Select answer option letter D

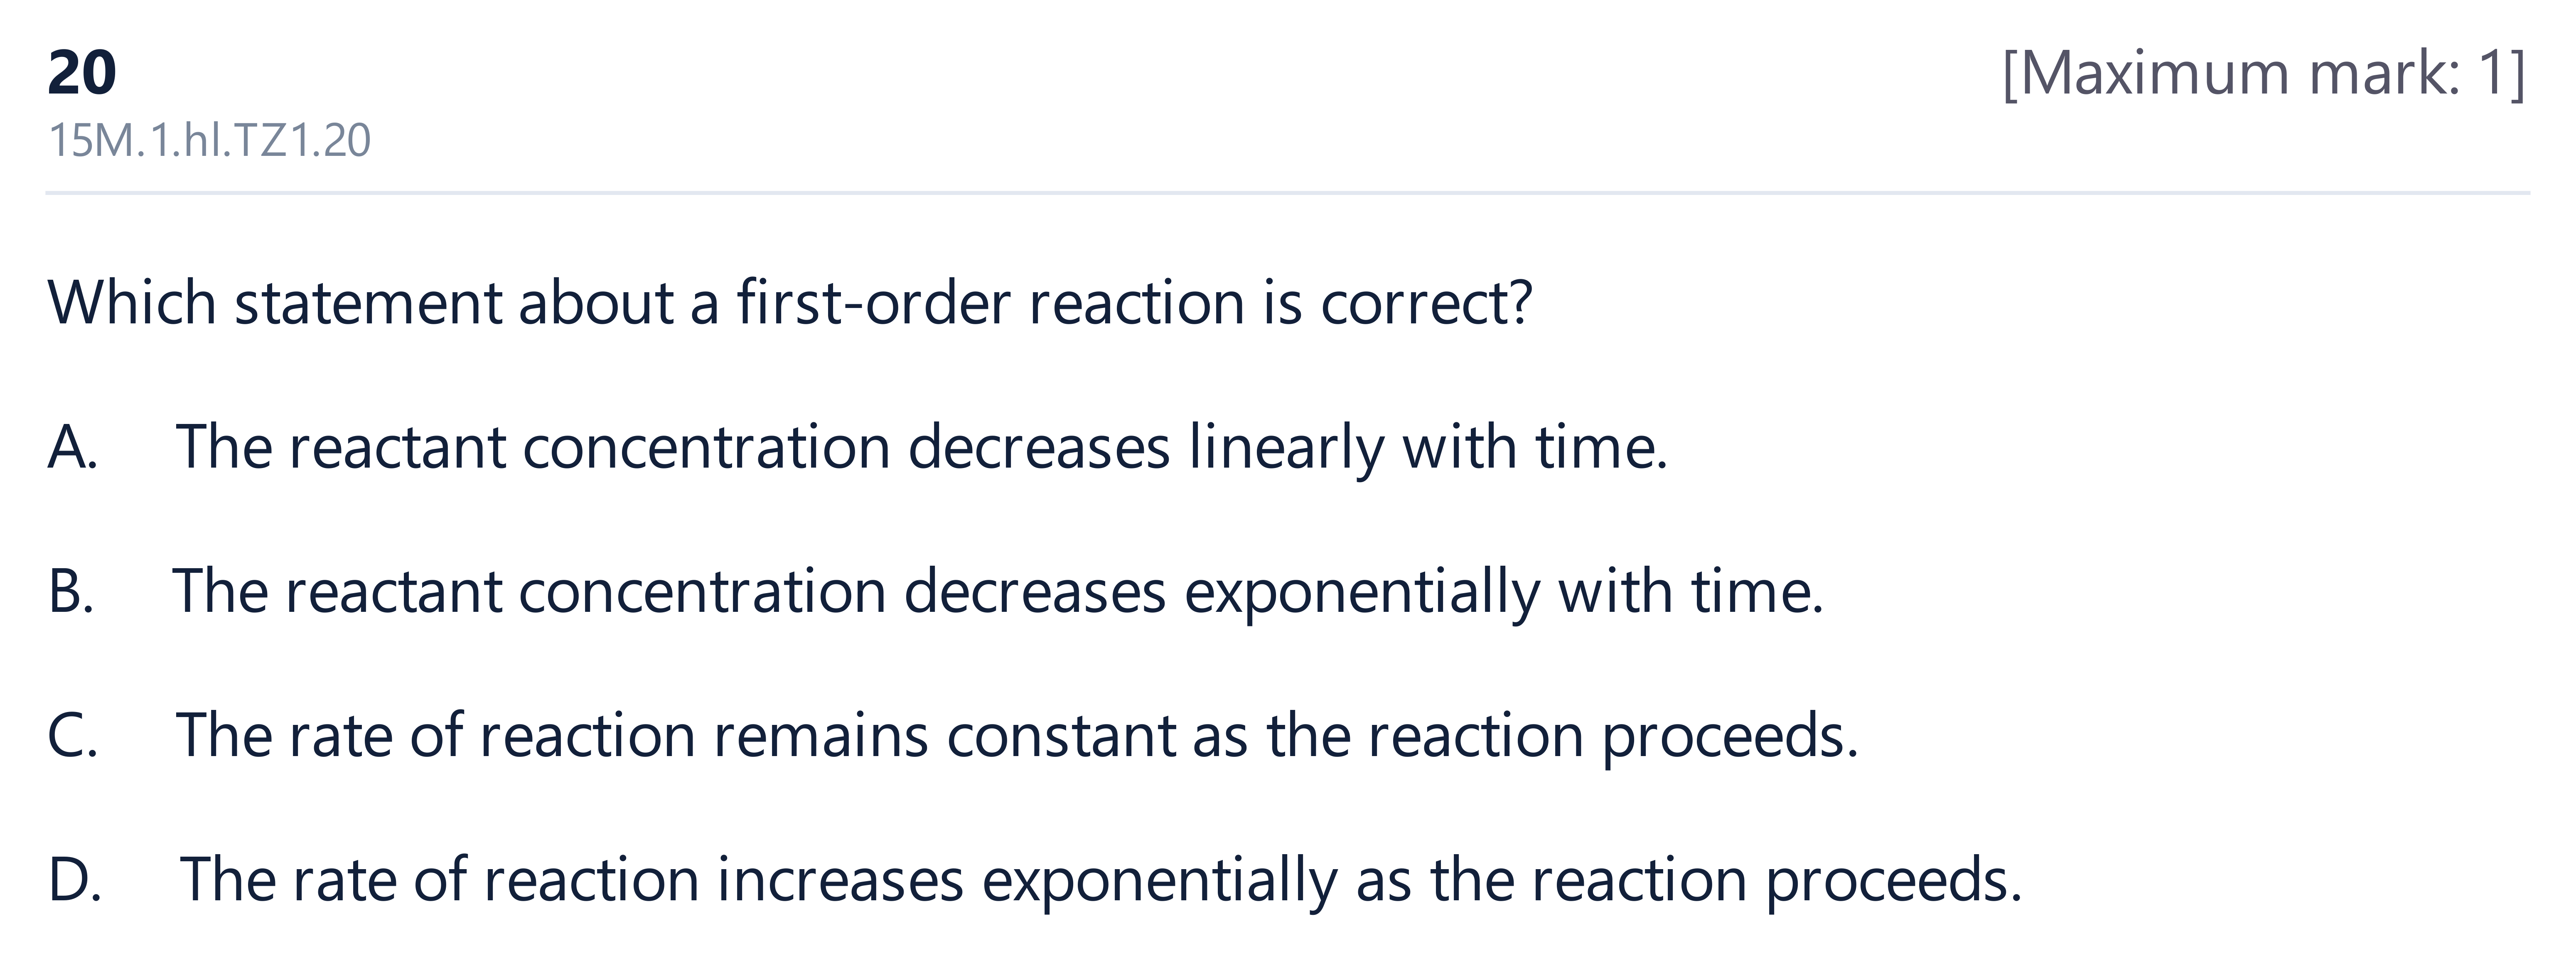pos(74,880)
